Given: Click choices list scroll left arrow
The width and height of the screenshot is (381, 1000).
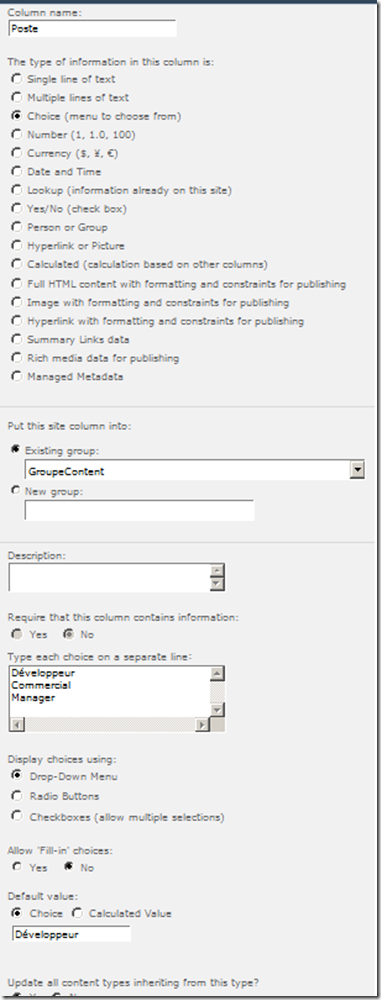Looking at the screenshot, I should coord(17,724).
